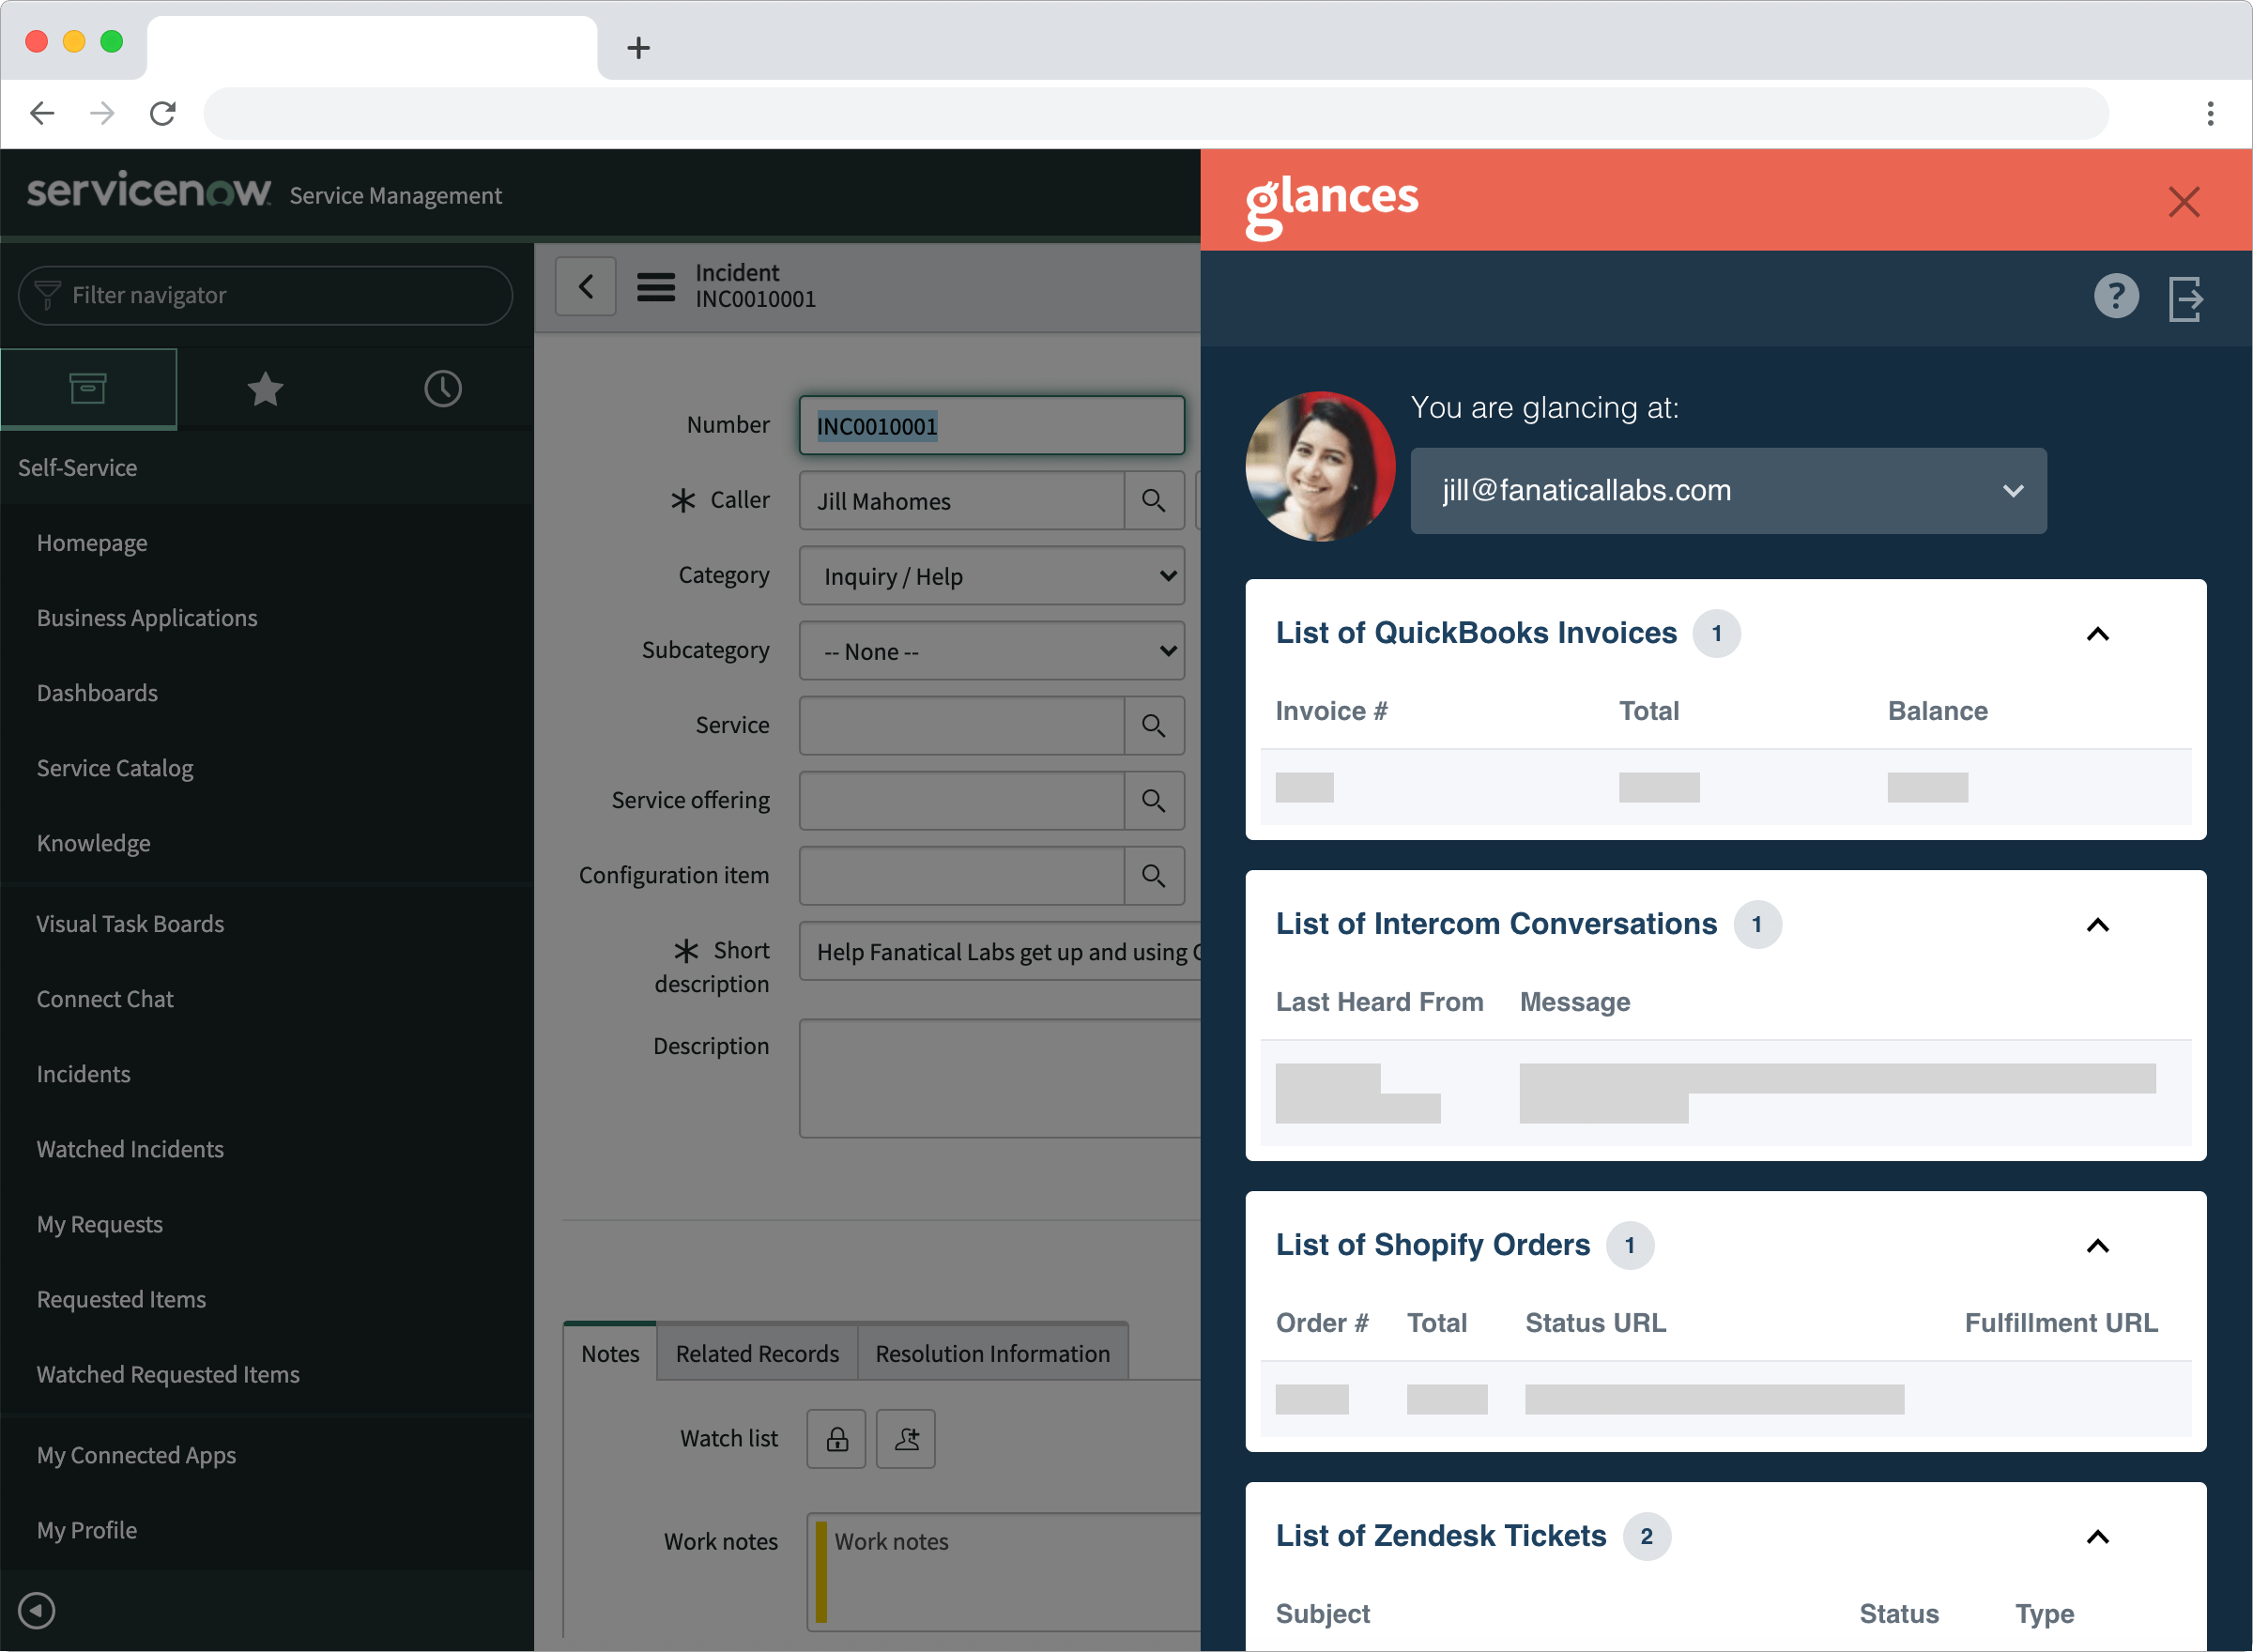
Task: Open the jill@fanaticallabs.com contact dropdown
Action: point(2013,491)
